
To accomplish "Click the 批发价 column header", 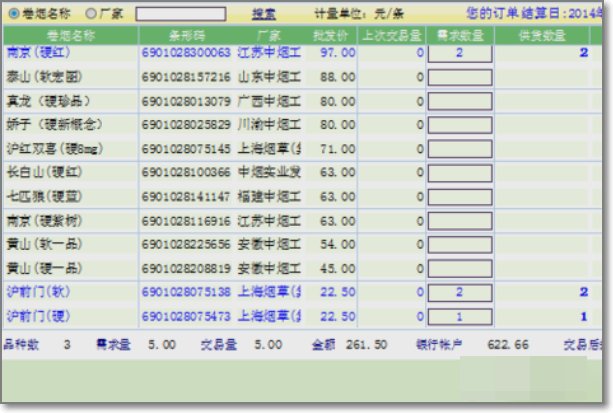I will tap(330, 36).
